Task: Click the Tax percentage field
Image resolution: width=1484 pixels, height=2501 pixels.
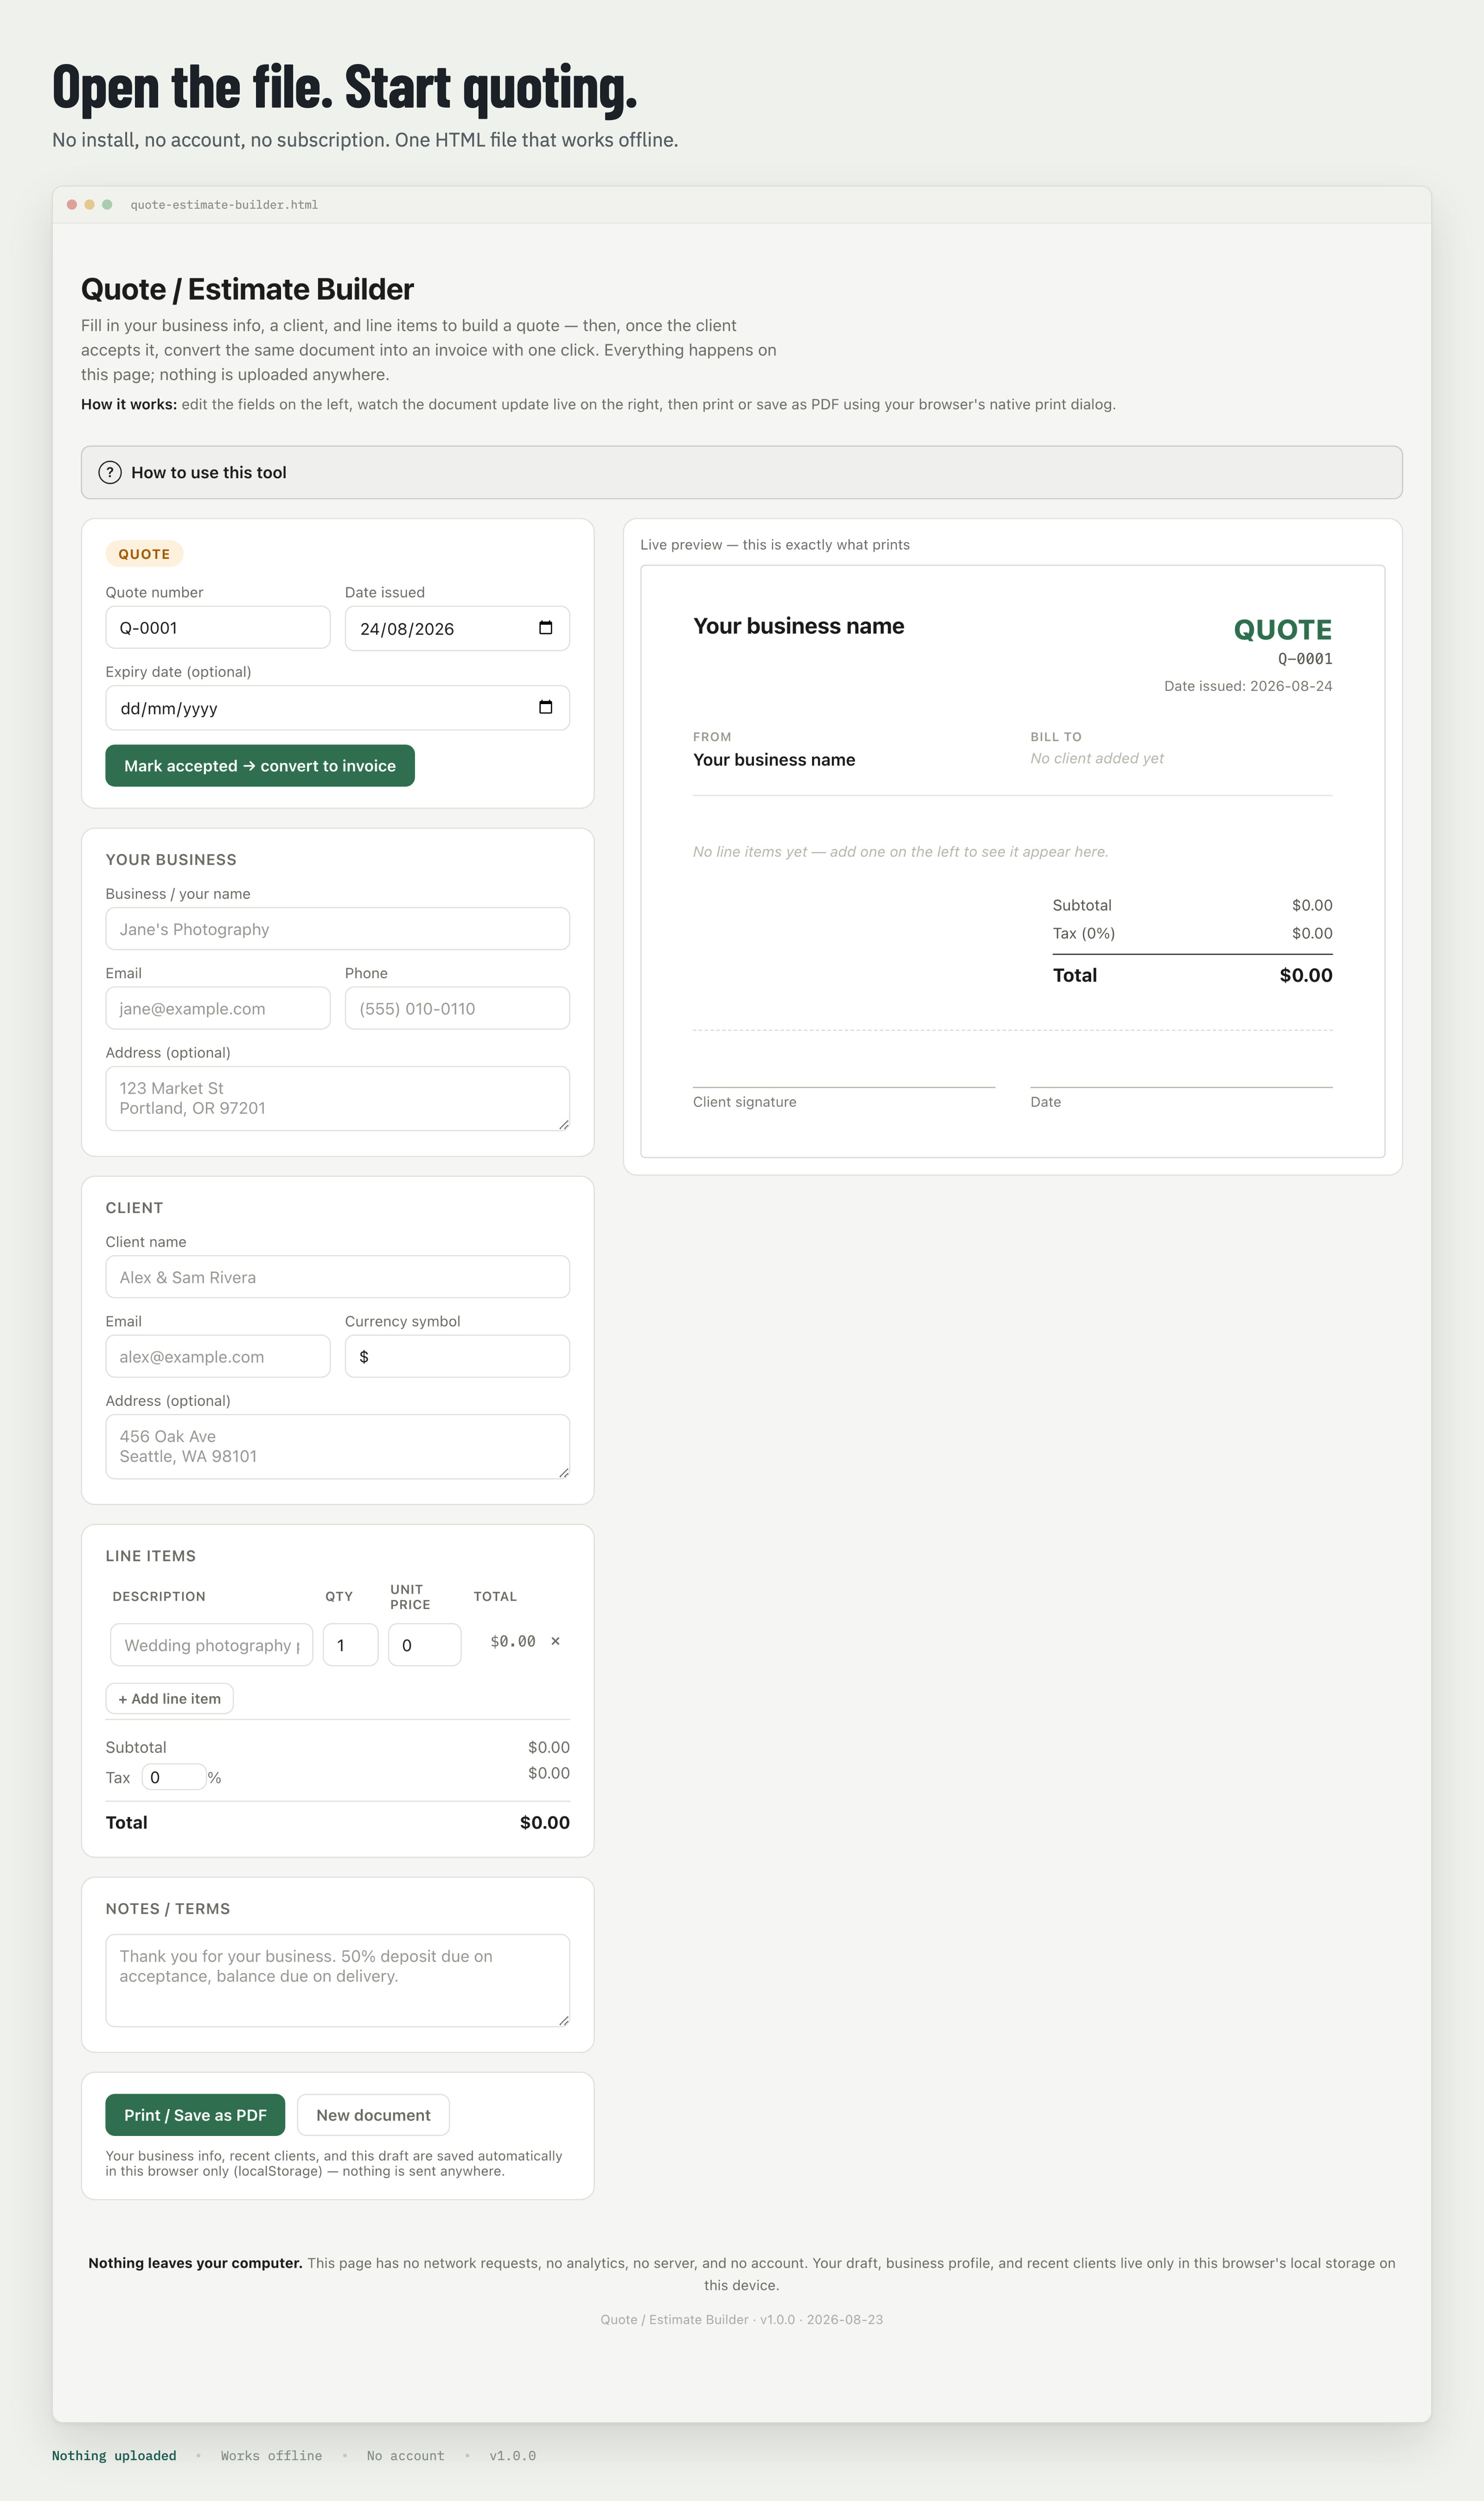Action: pyautogui.click(x=174, y=1777)
